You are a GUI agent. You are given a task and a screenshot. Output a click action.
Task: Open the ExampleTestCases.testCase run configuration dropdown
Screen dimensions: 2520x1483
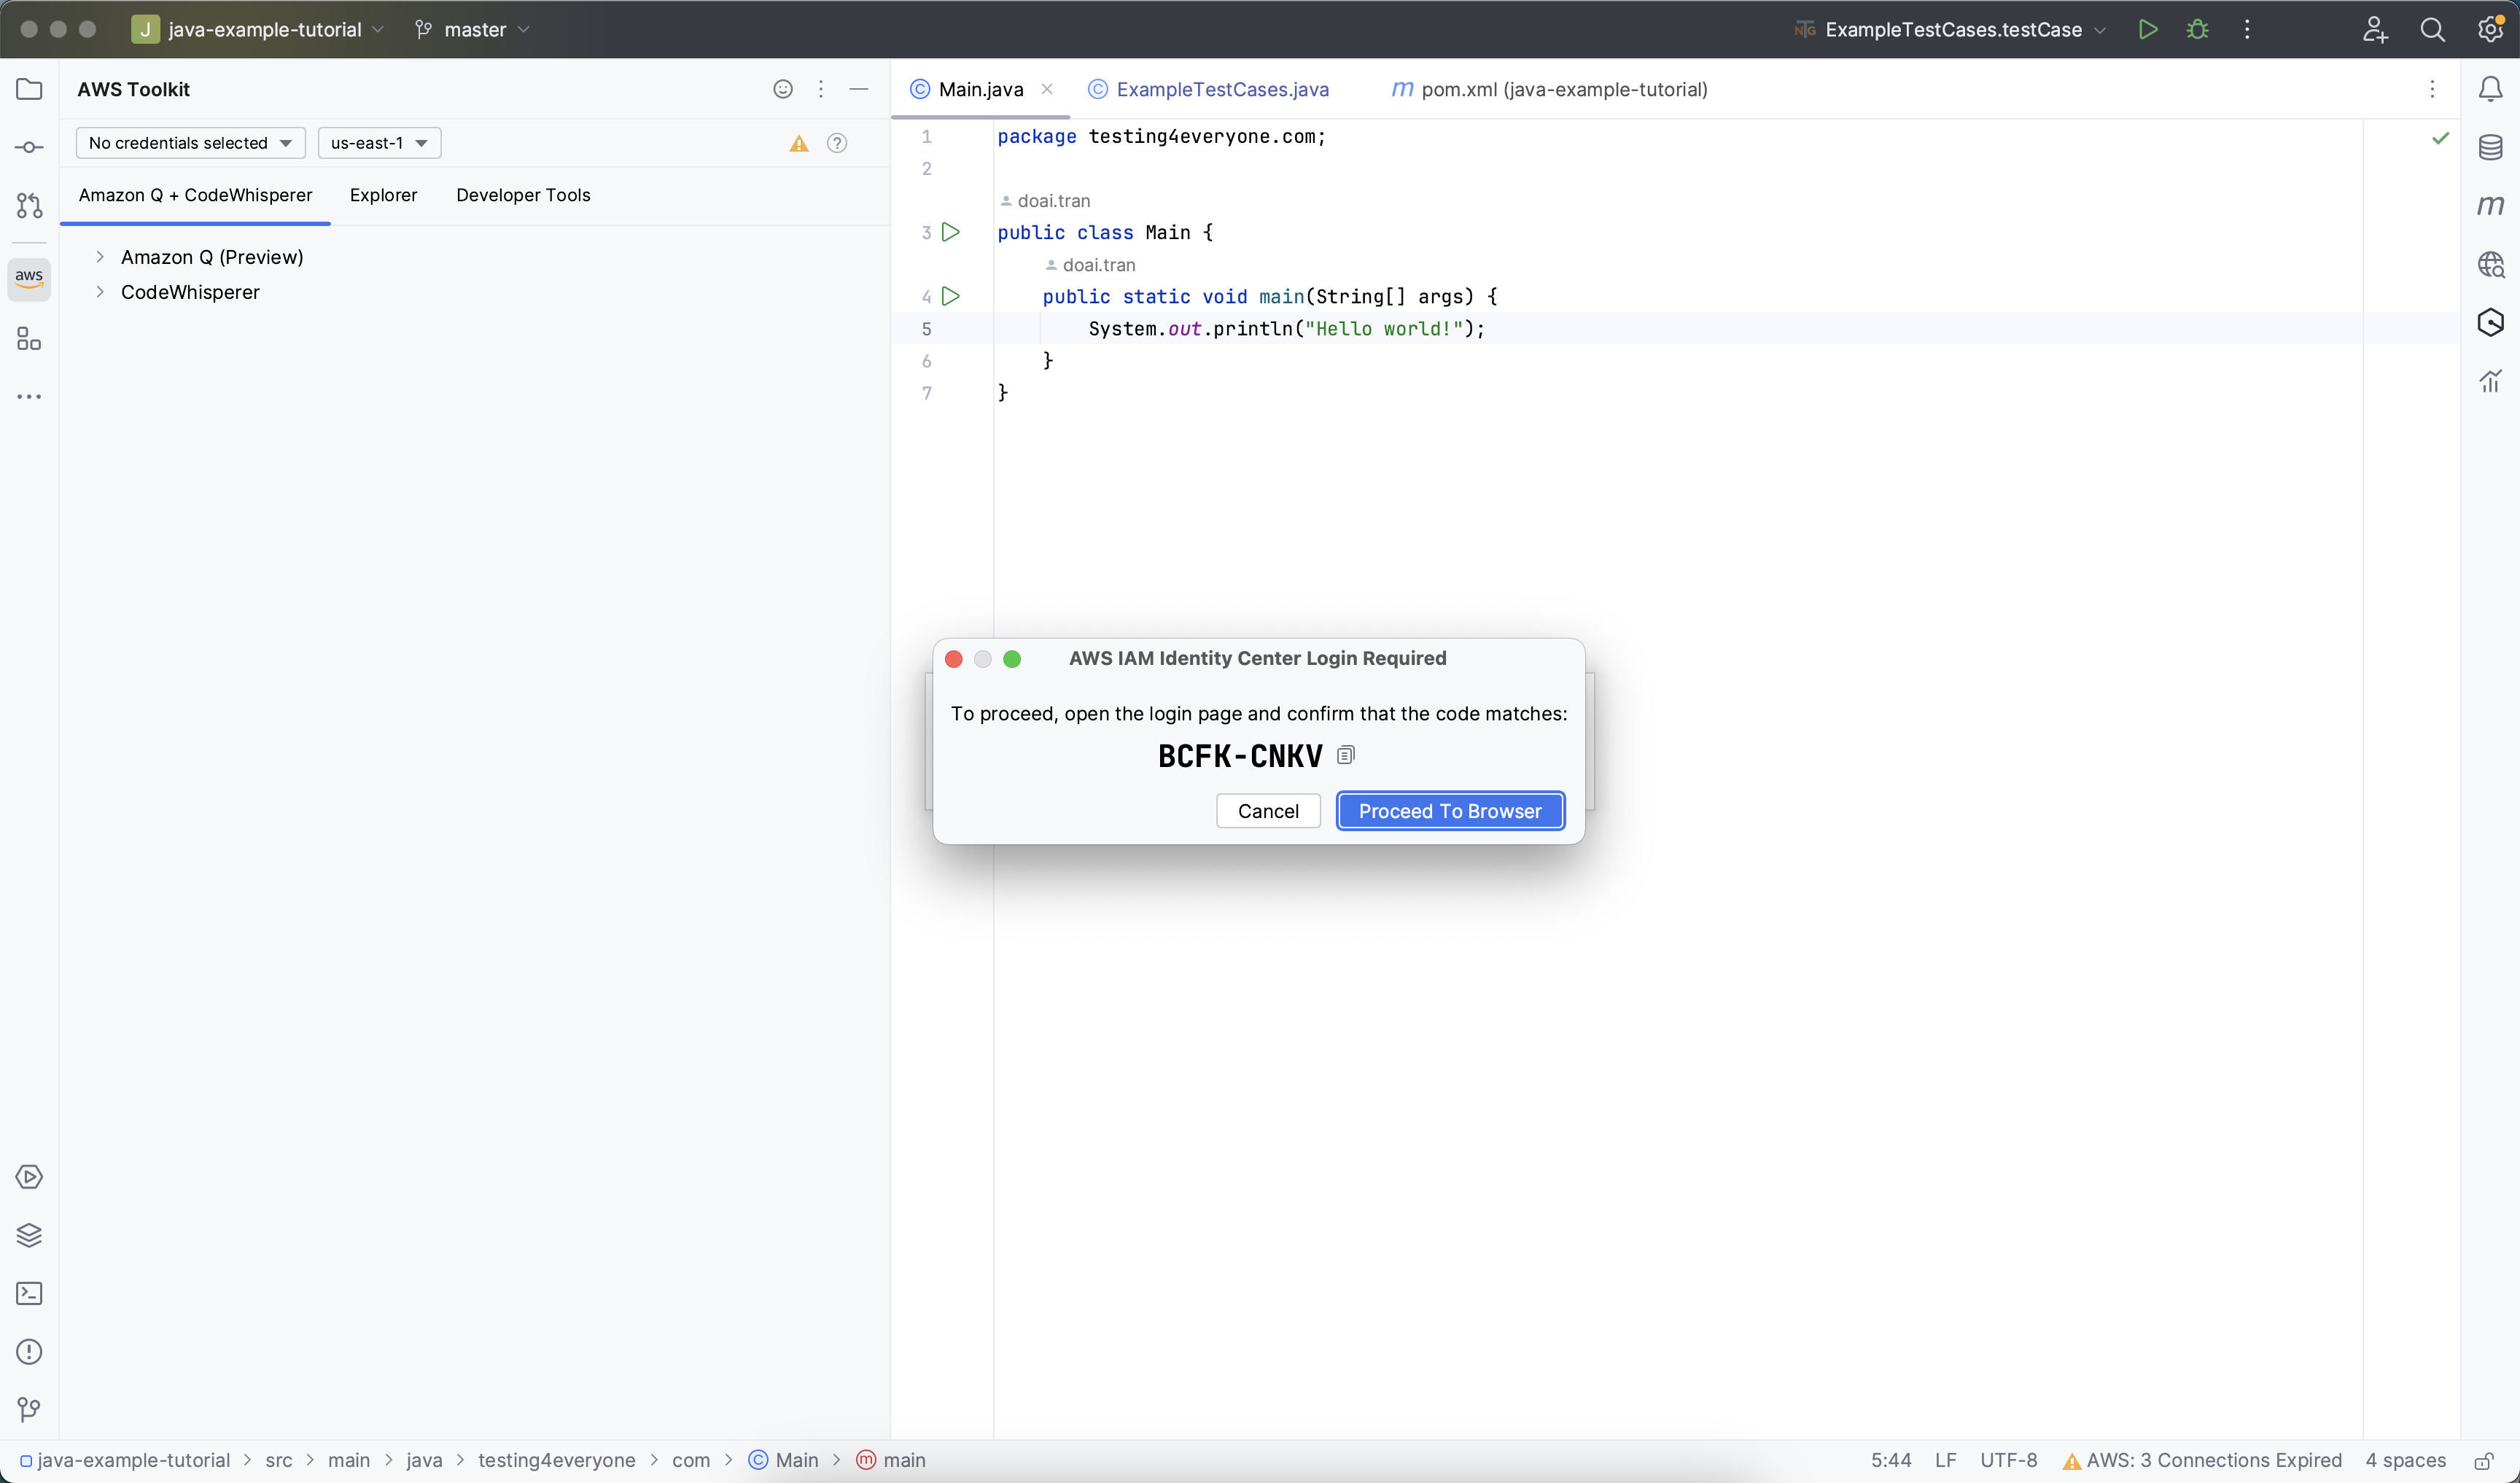point(1950,29)
